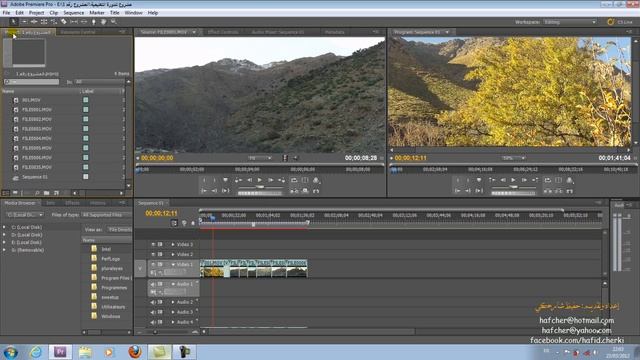The image size is (640, 360).
Task: Mute Audio 2 track output speaker
Action: pos(153,302)
